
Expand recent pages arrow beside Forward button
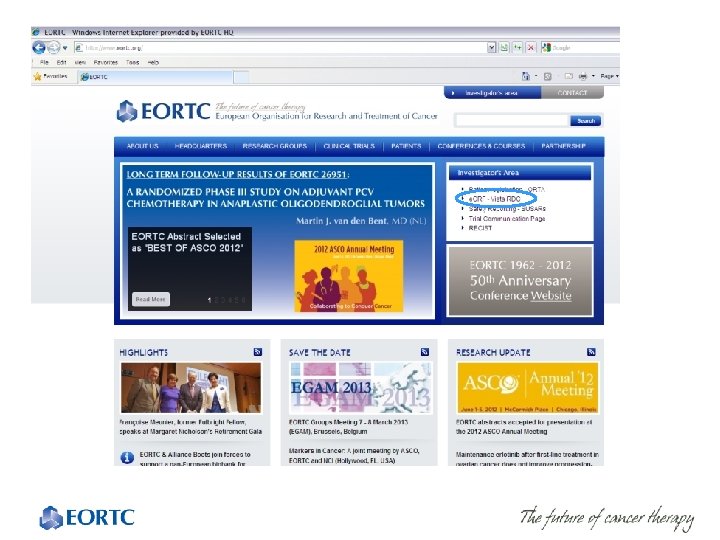(65, 48)
